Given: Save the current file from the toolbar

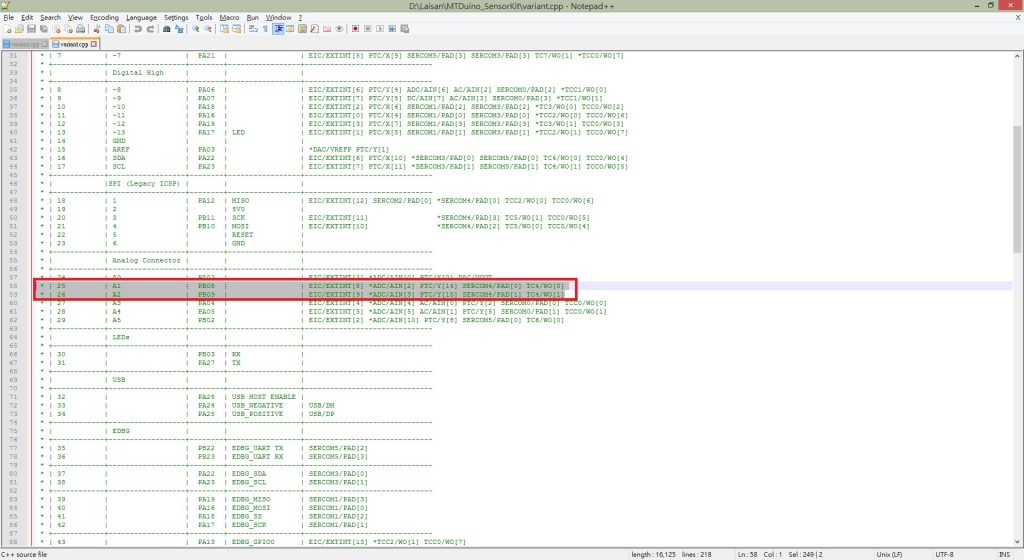Looking at the screenshot, I should pyautogui.click(x=31, y=29).
